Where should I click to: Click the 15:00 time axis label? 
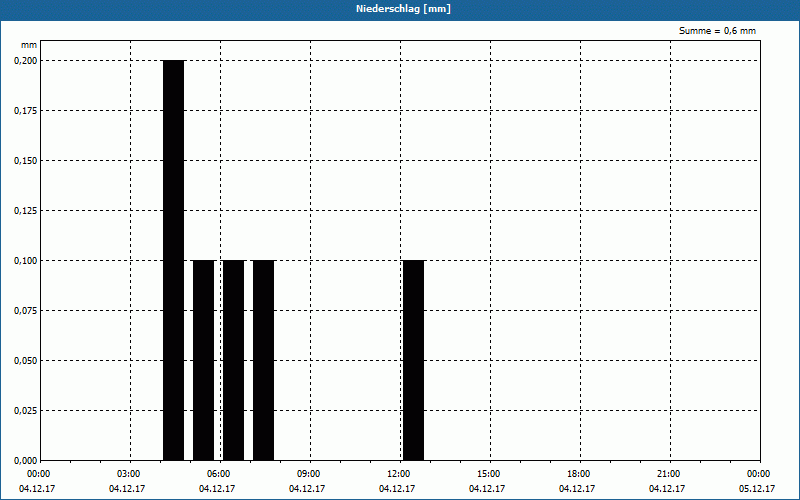(489, 474)
